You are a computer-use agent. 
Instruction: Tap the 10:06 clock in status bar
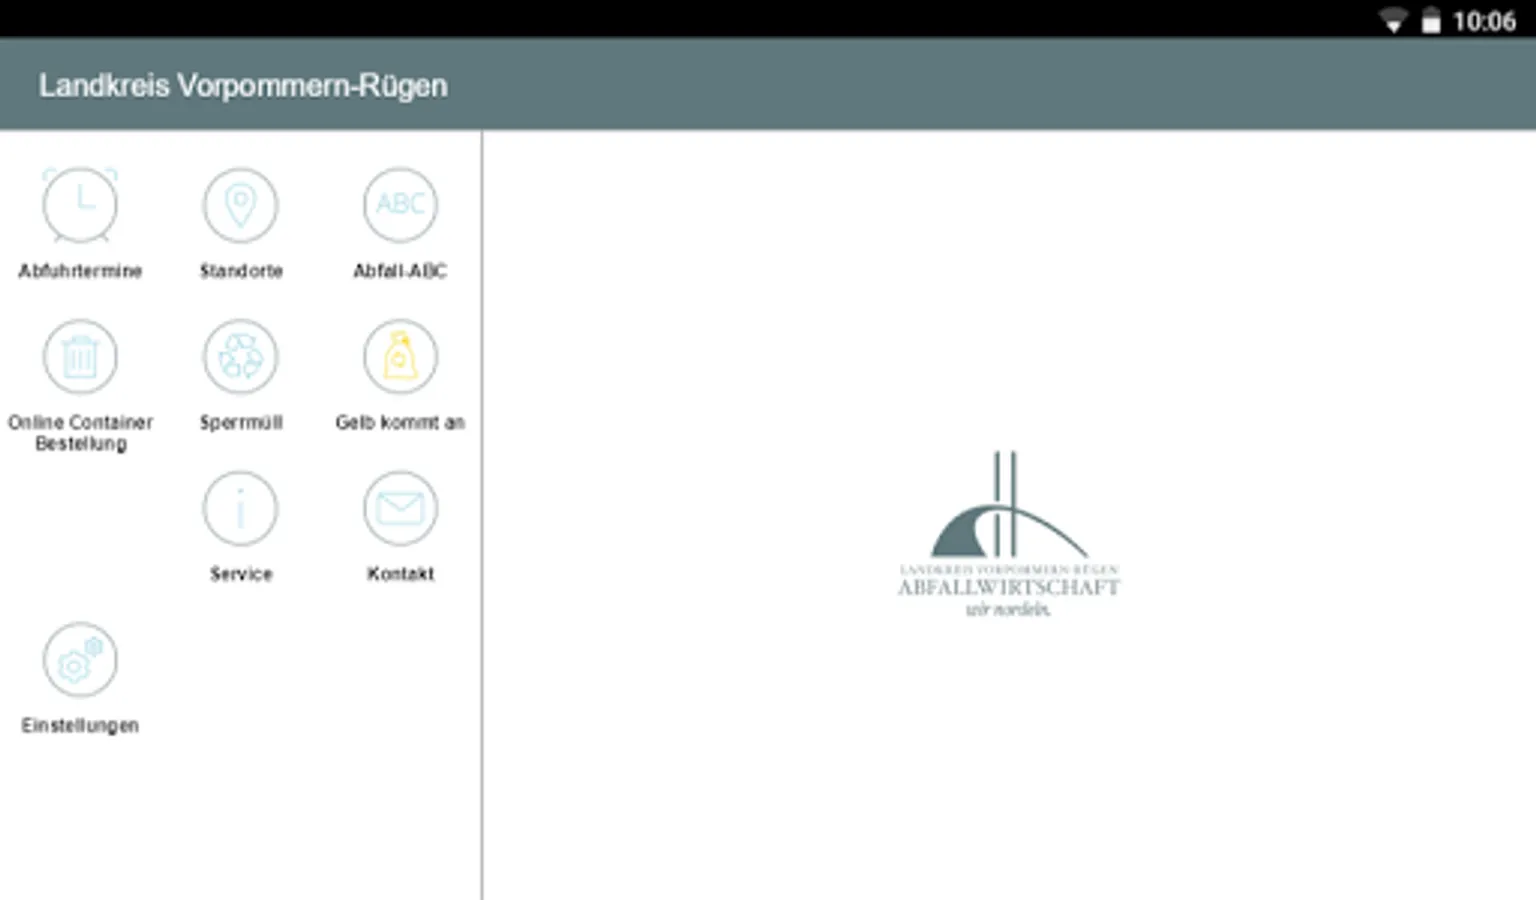click(x=1484, y=21)
